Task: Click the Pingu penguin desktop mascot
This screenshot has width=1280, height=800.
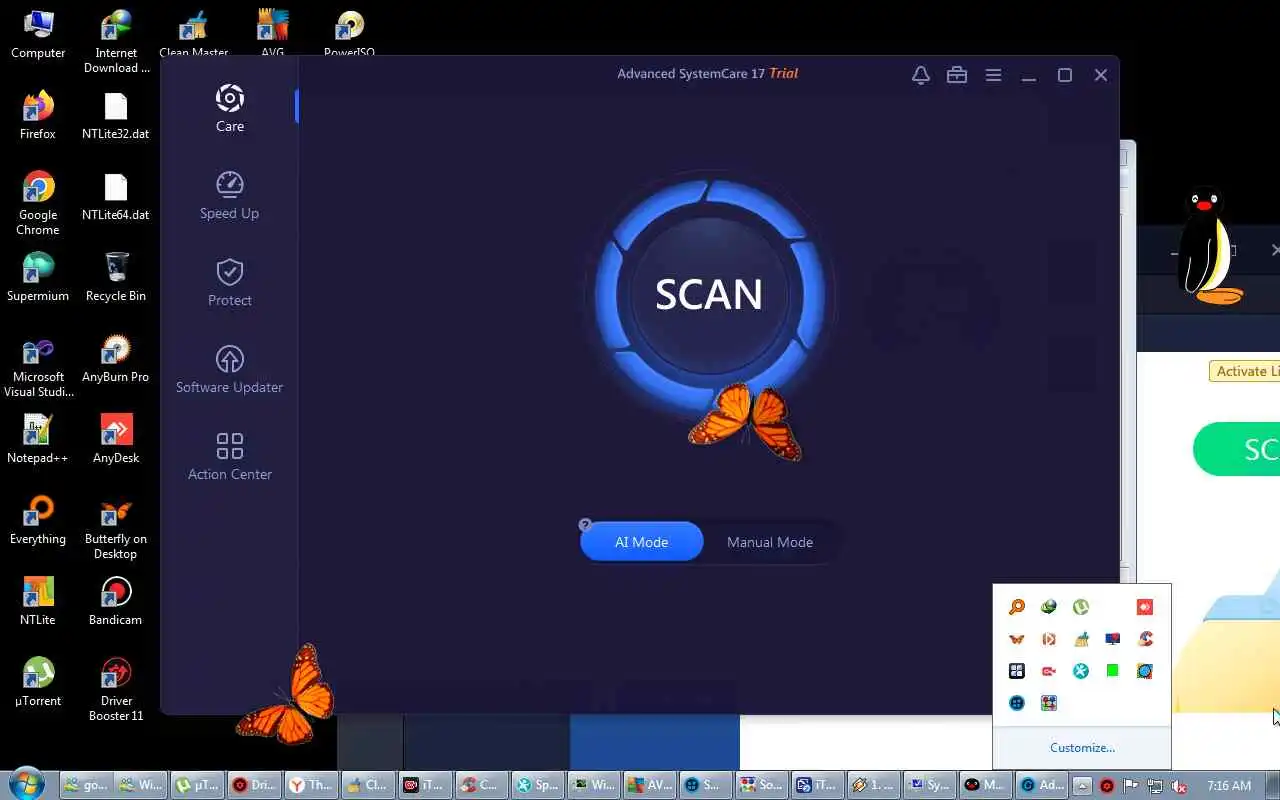Action: pyautogui.click(x=1208, y=246)
